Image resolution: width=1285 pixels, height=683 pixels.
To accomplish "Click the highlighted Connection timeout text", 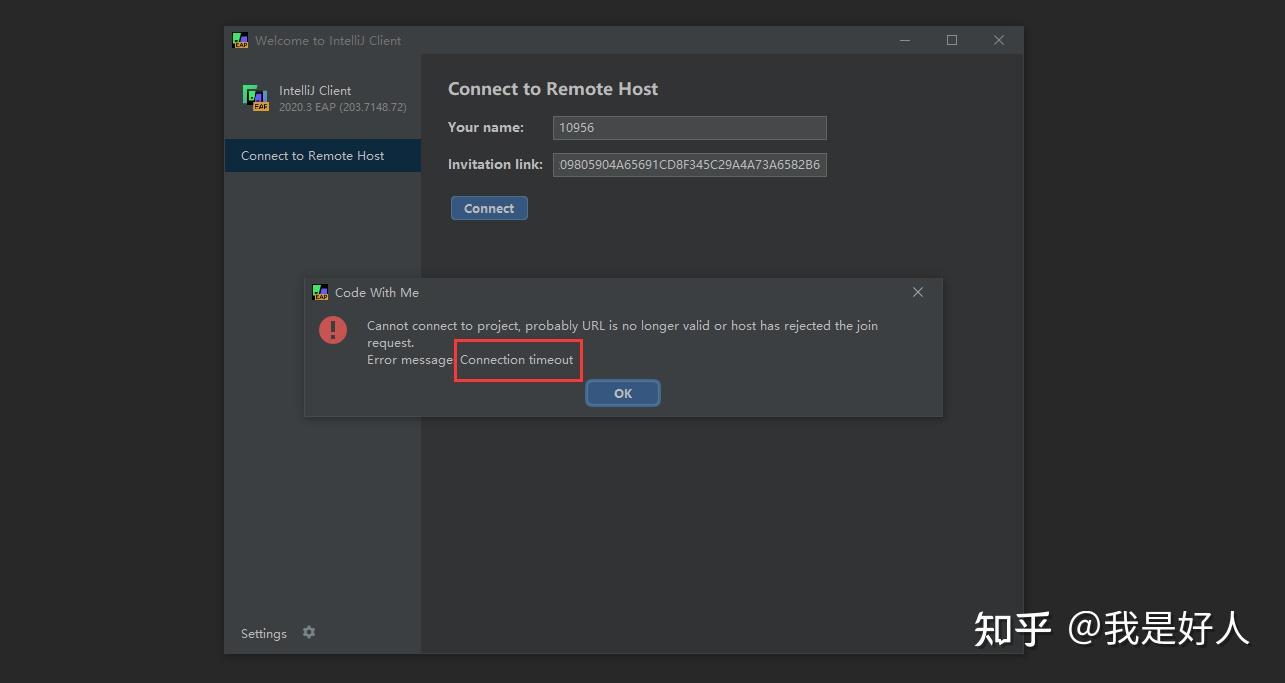I will point(517,360).
